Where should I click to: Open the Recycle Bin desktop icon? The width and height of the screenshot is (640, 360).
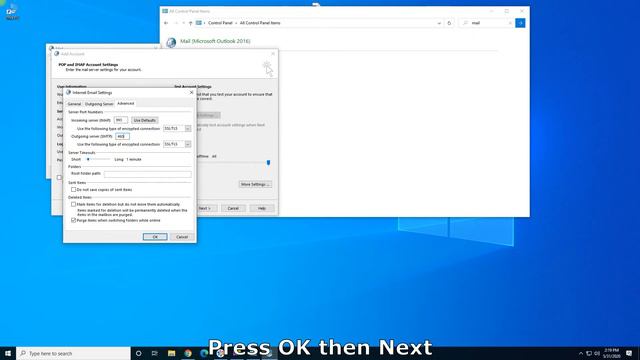click(x=12, y=11)
